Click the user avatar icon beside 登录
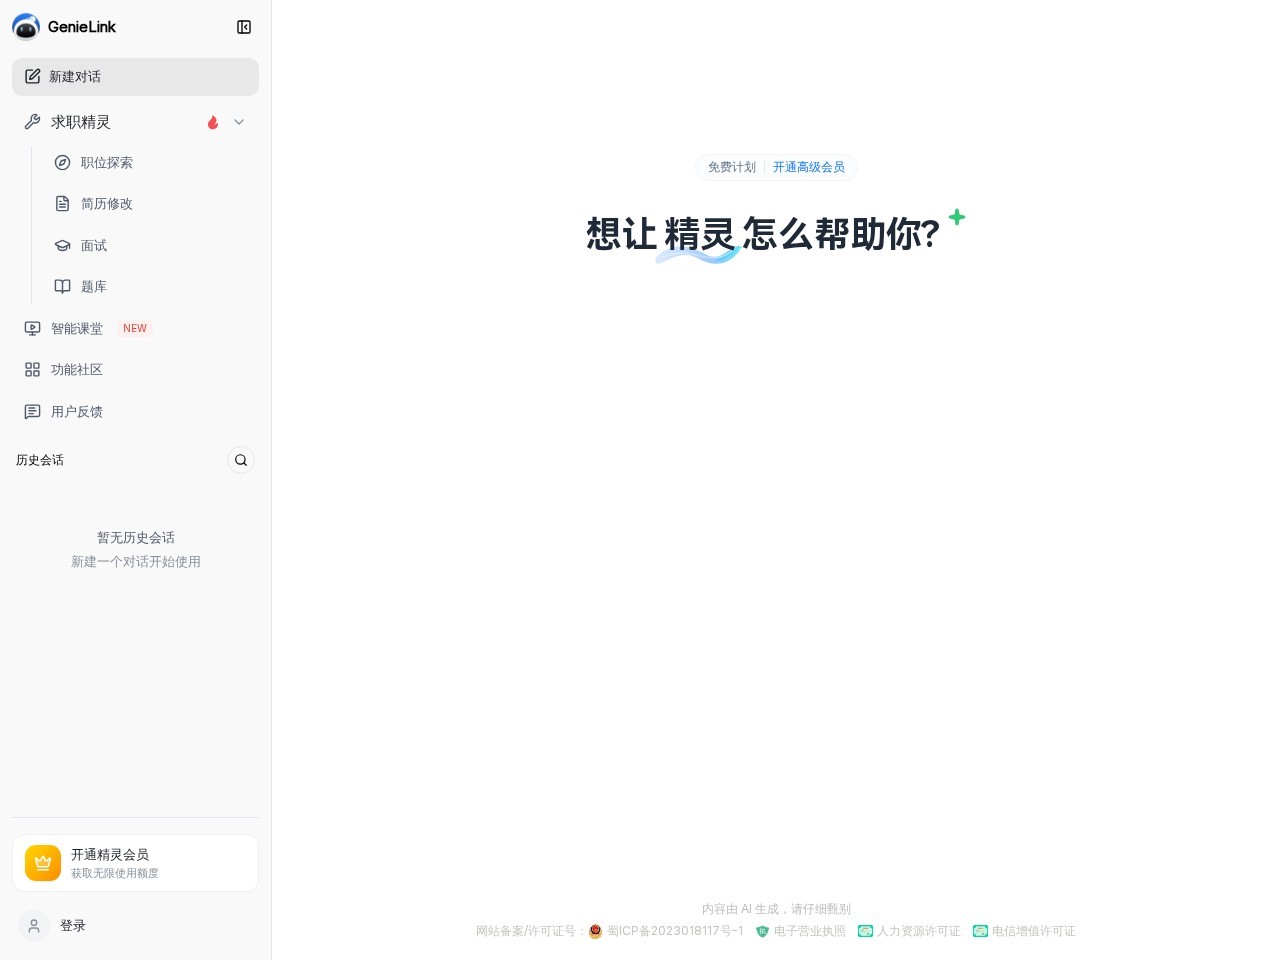This screenshot has height=960, width=1280. click(34, 926)
